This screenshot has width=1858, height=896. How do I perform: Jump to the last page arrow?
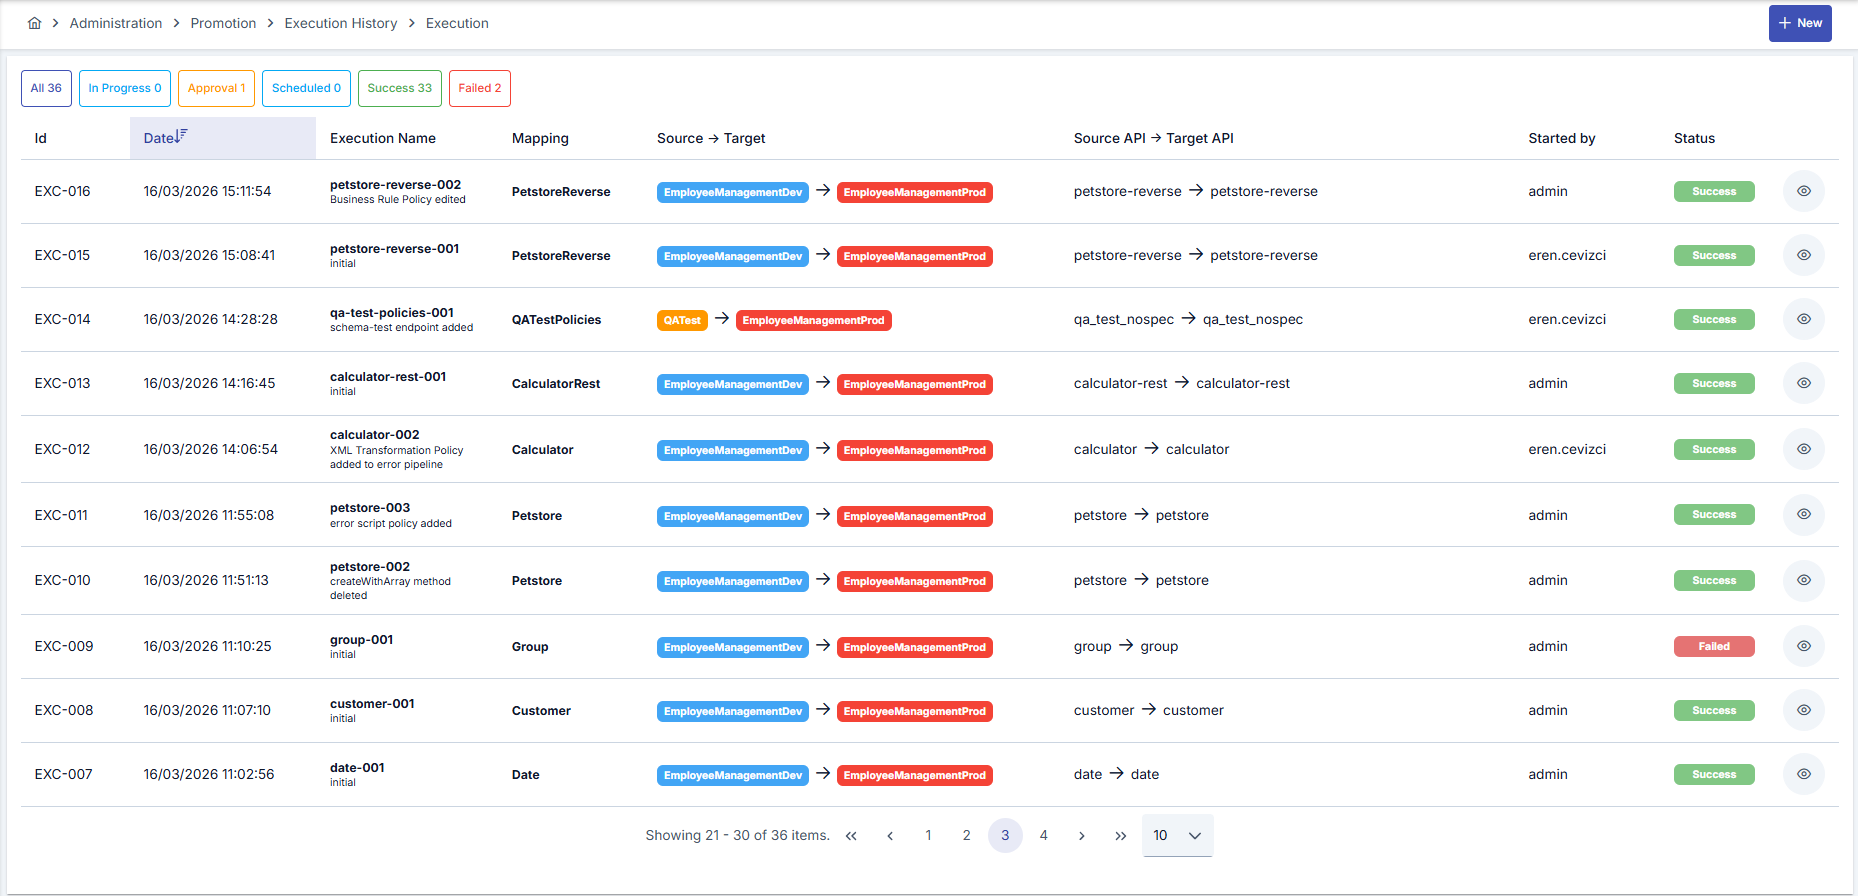pyautogui.click(x=1120, y=836)
